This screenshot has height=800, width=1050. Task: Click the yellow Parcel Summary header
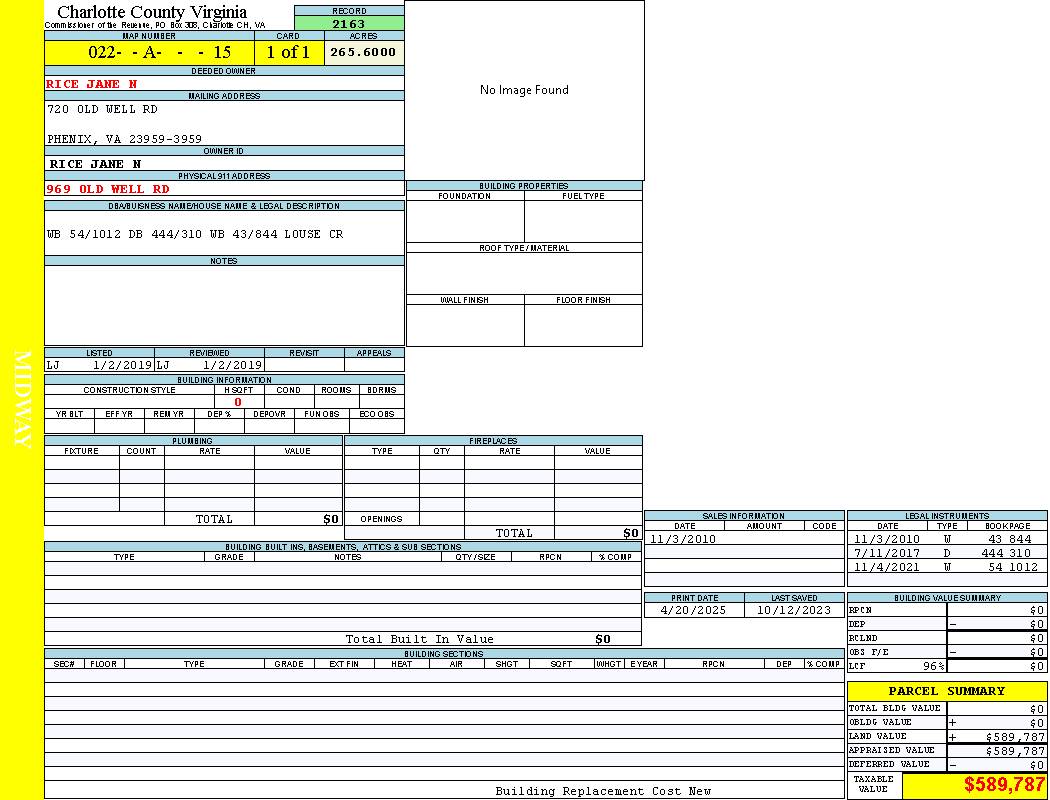point(946,691)
